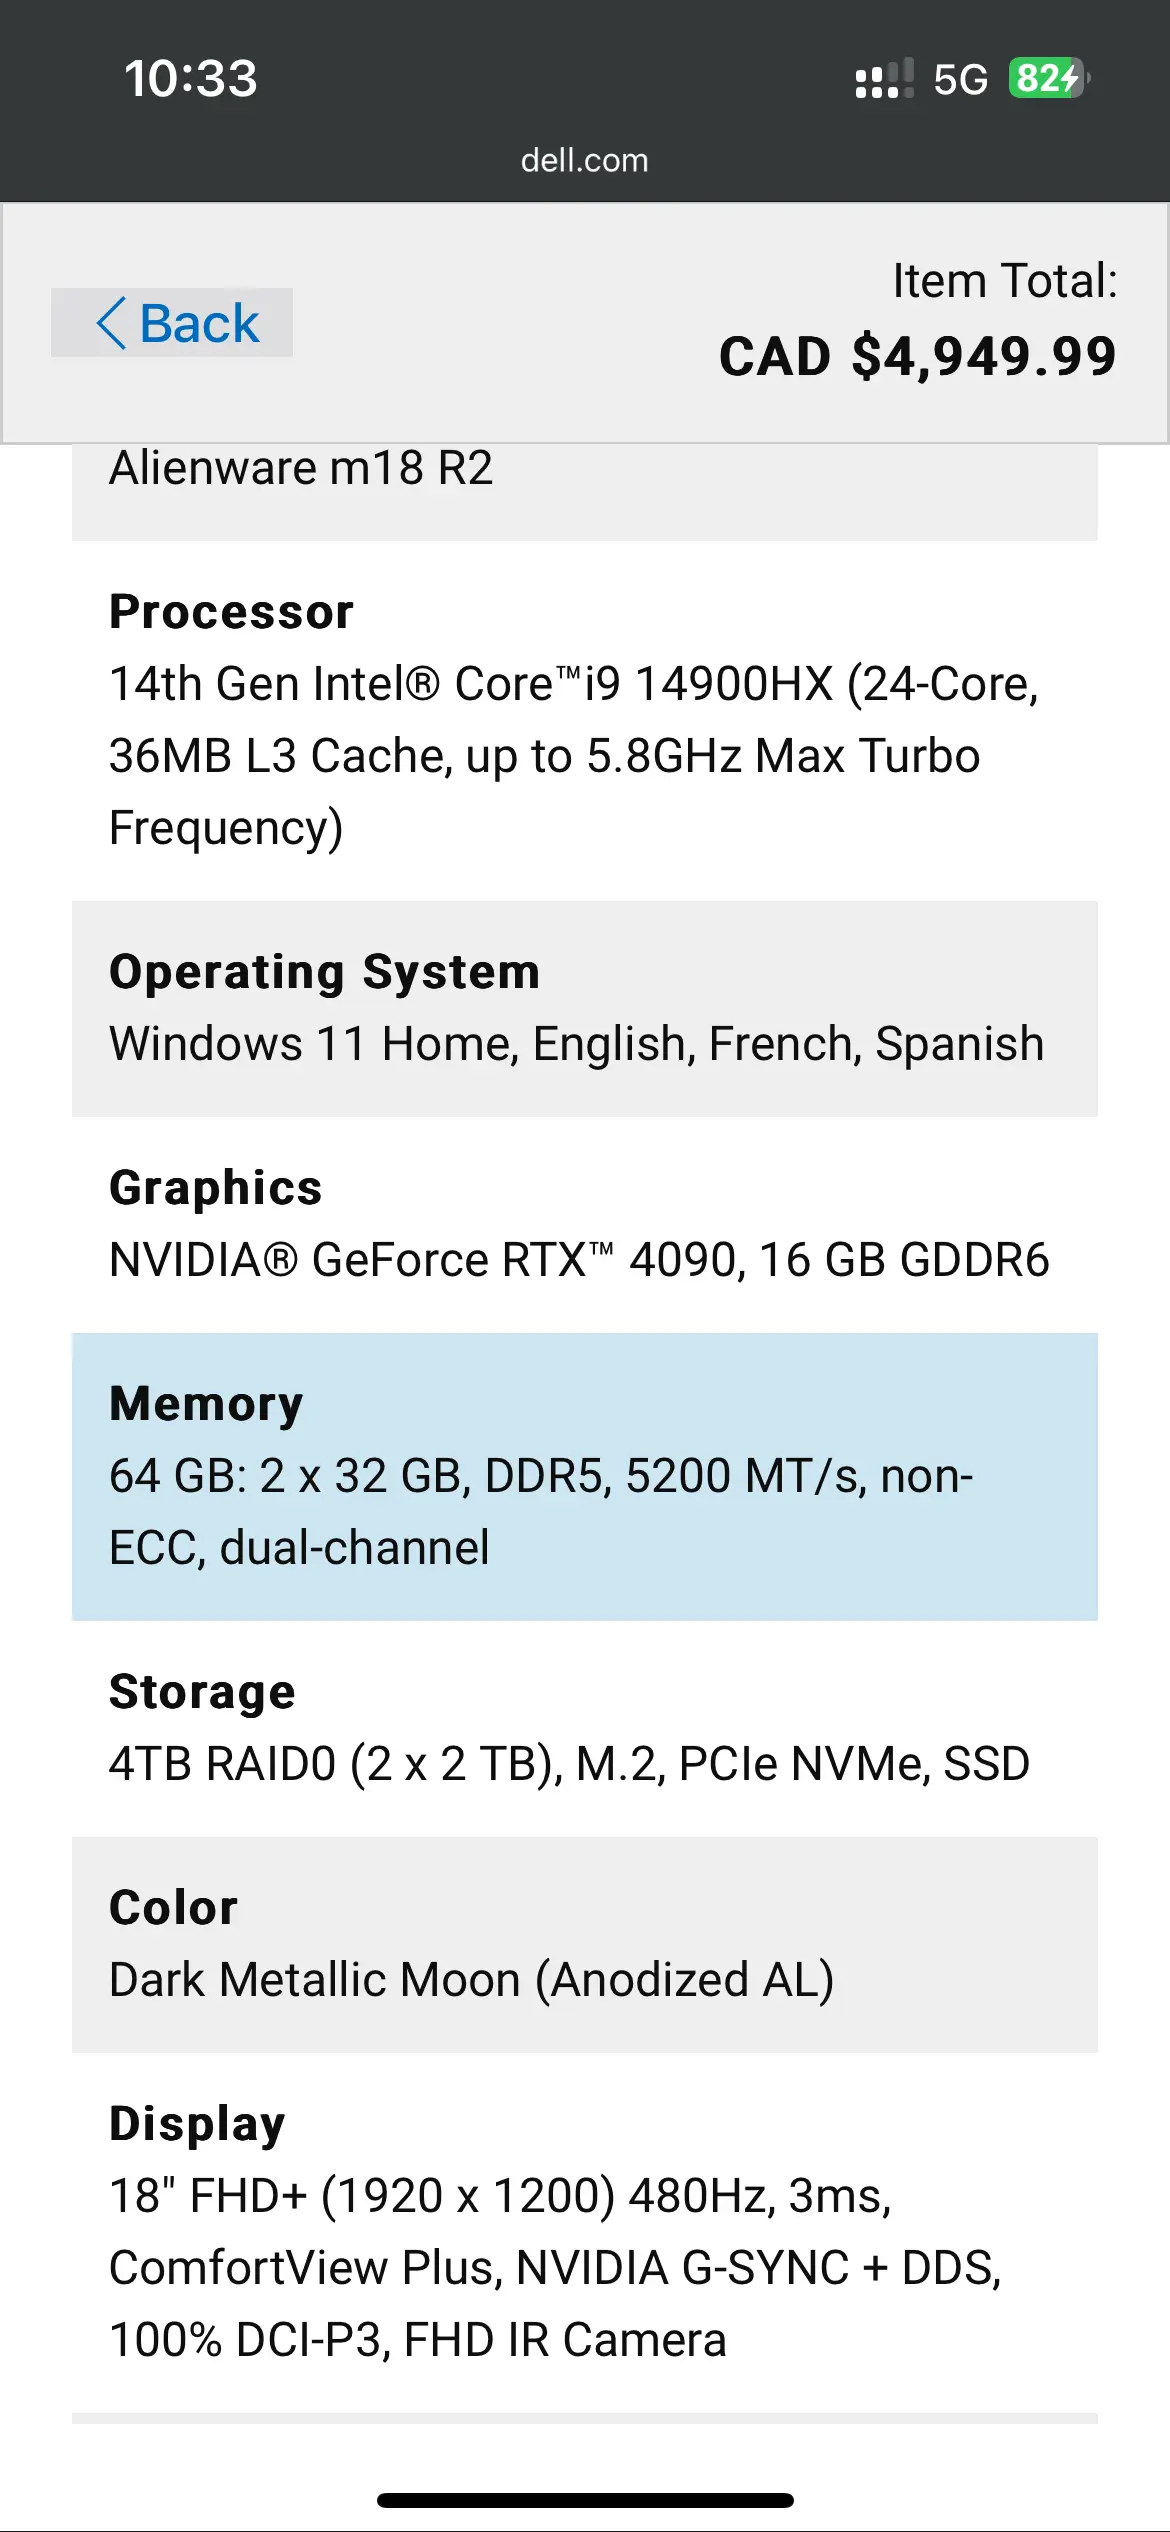Image resolution: width=1170 pixels, height=2532 pixels.
Task: Select the Processor specification row
Action: 585,720
